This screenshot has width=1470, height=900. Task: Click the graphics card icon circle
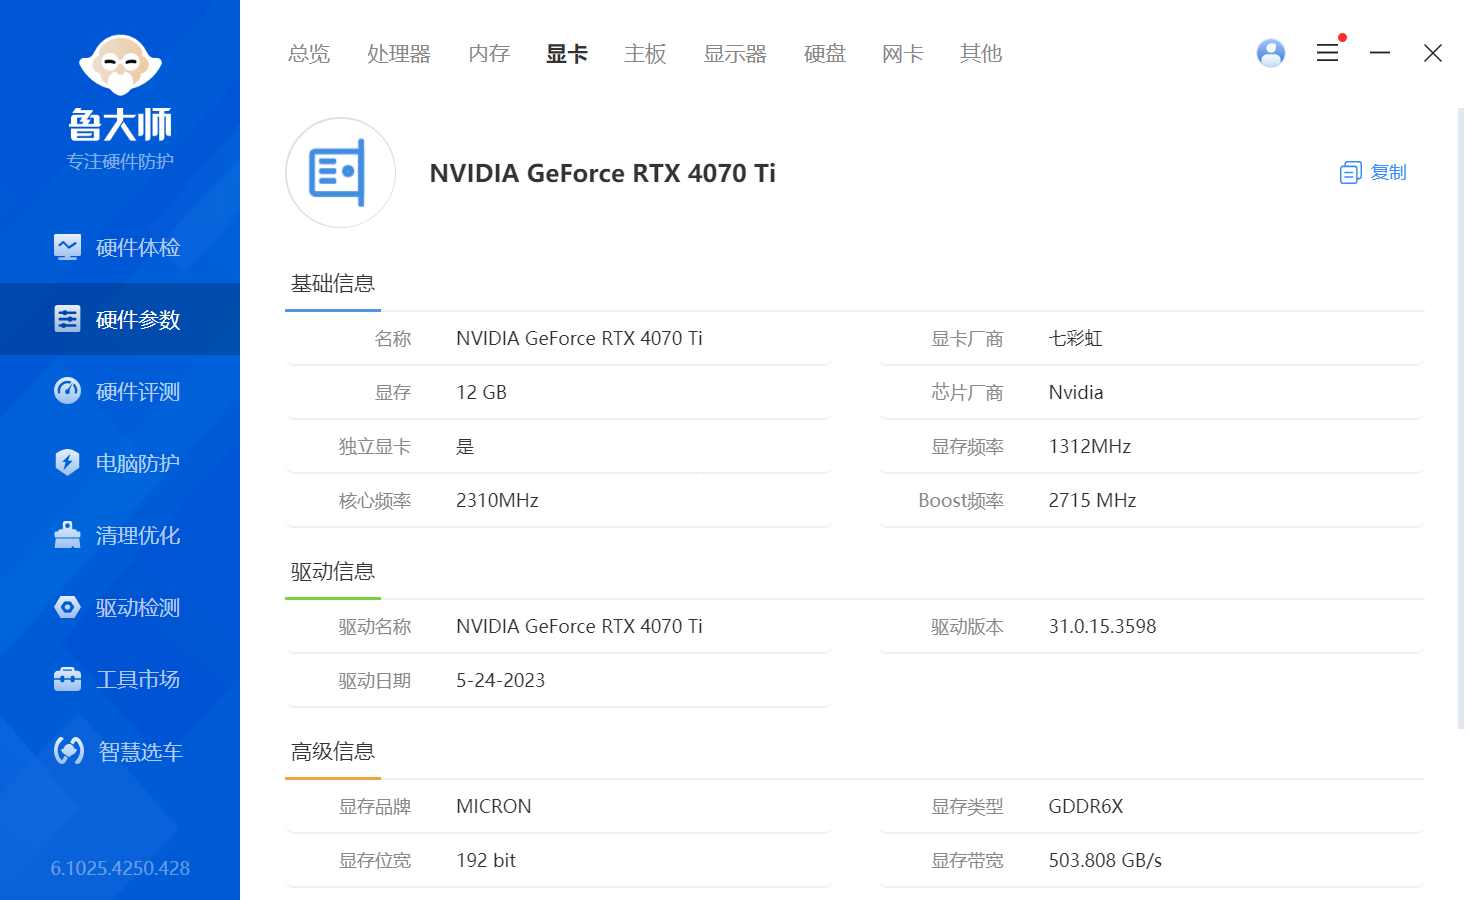tap(340, 173)
